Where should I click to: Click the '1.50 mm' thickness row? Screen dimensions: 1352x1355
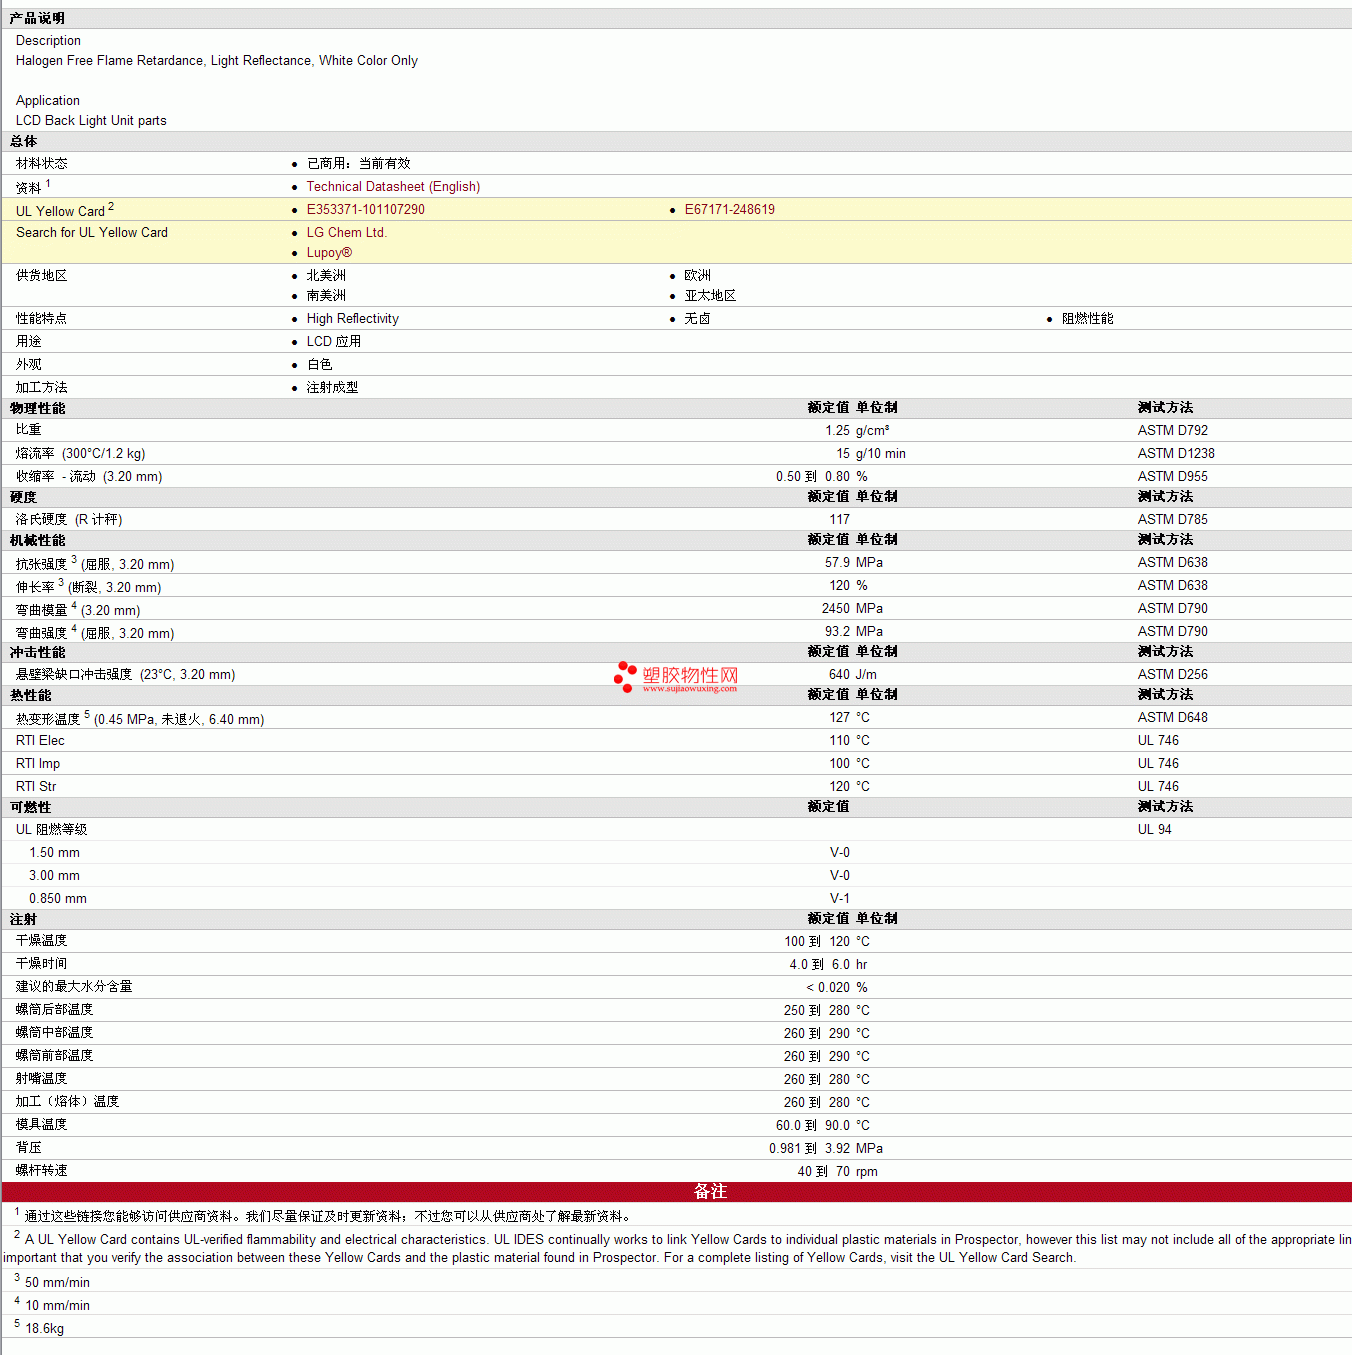pyautogui.click(x=54, y=852)
